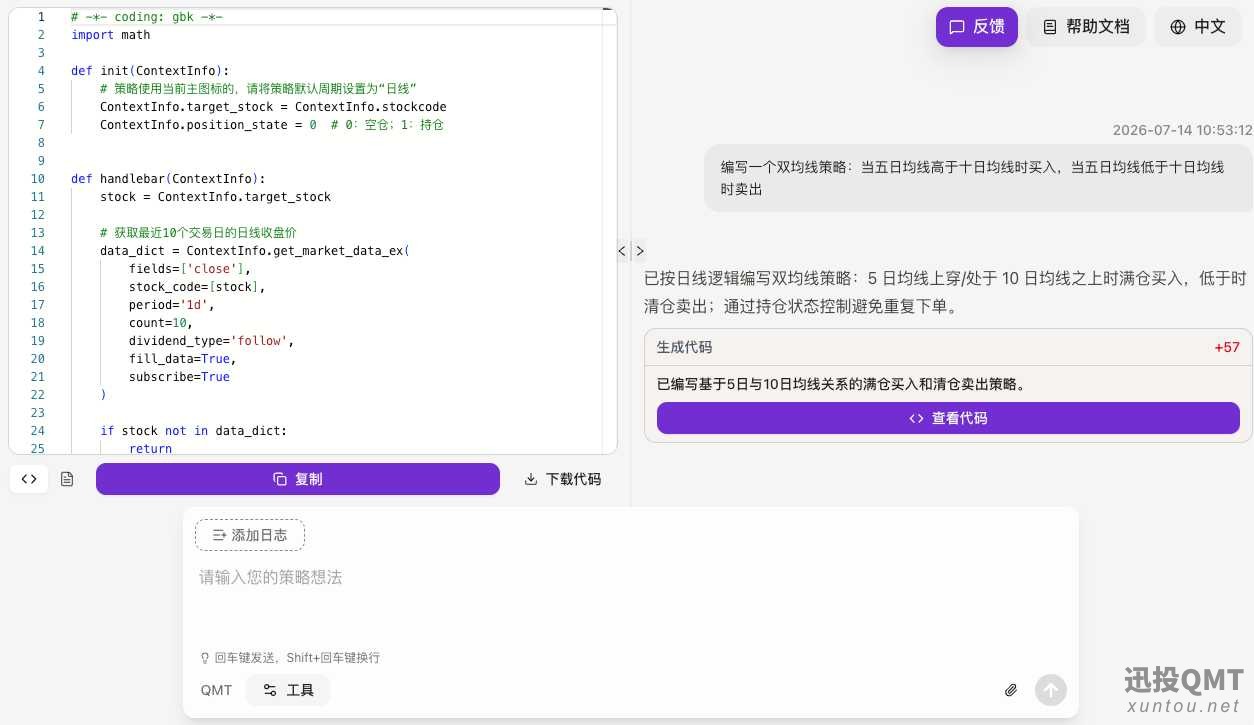Click code line "fields=['close'],"
The width and height of the screenshot is (1254, 725).
click(190, 269)
